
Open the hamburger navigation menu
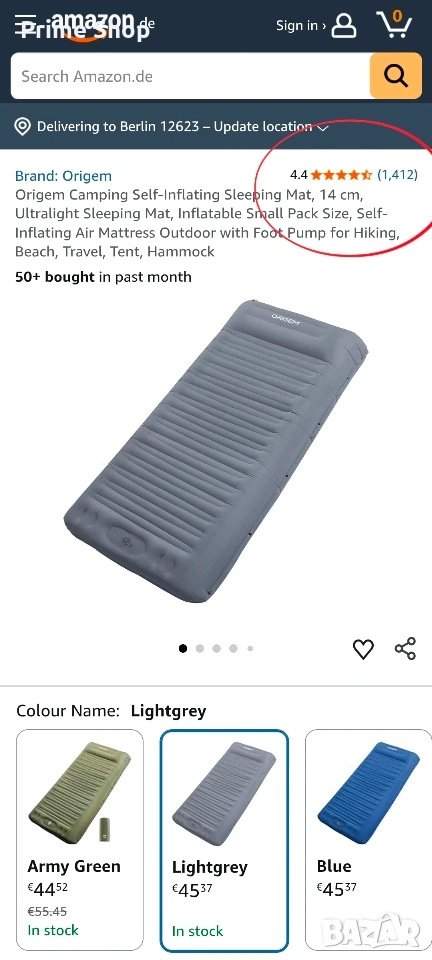point(26,25)
